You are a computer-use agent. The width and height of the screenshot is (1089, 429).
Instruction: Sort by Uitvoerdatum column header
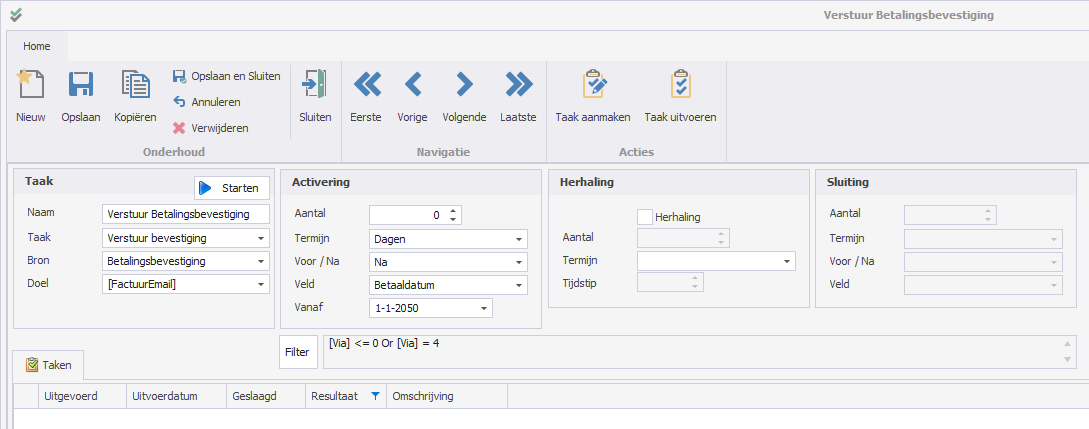point(176,396)
